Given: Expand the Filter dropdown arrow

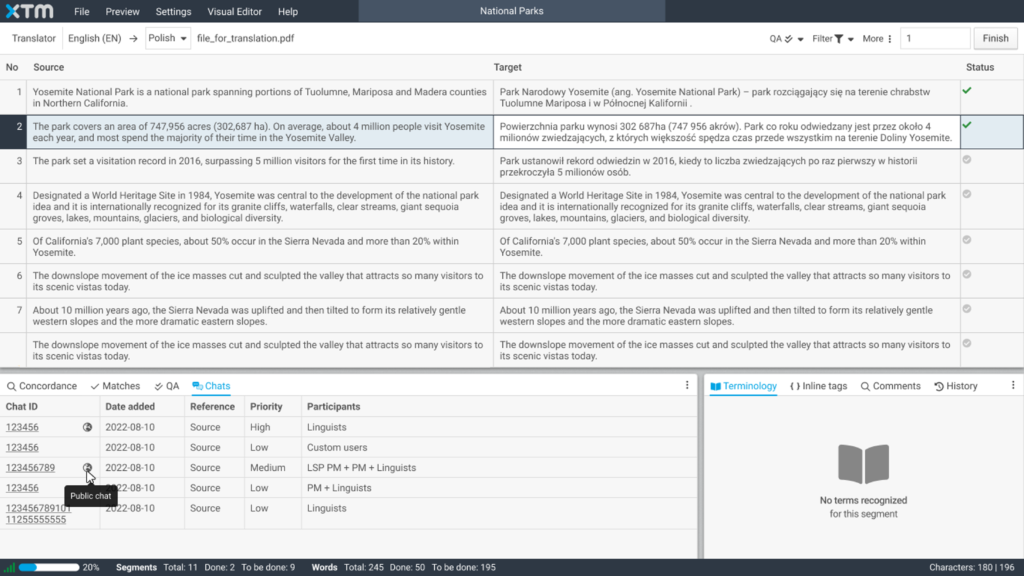Looking at the screenshot, I should [851, 39].
